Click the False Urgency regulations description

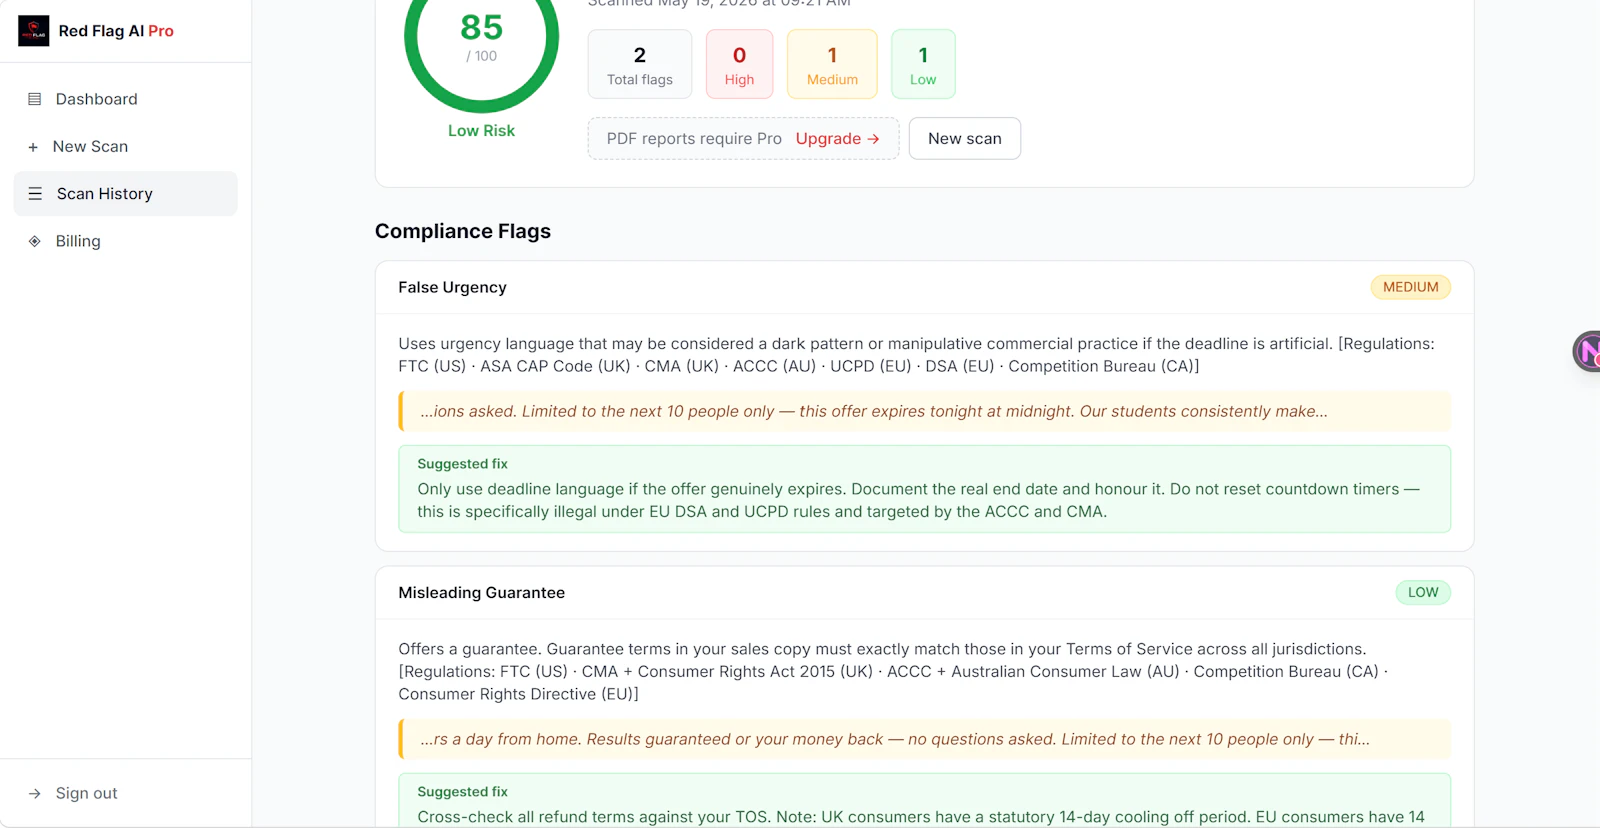pyautogui.click(x=916, y=355)
